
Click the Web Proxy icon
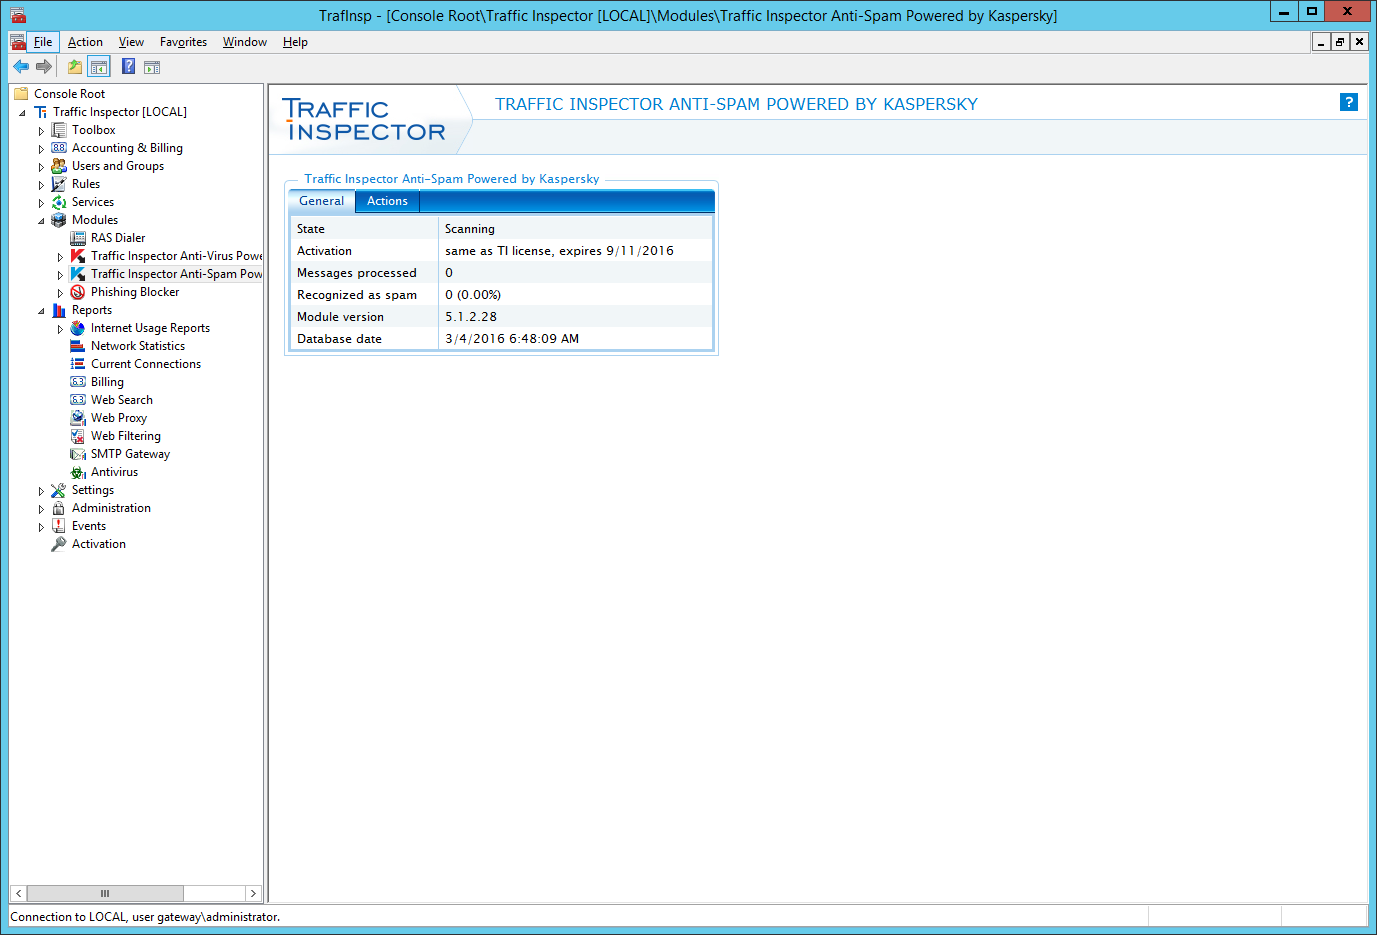(78, 418)
